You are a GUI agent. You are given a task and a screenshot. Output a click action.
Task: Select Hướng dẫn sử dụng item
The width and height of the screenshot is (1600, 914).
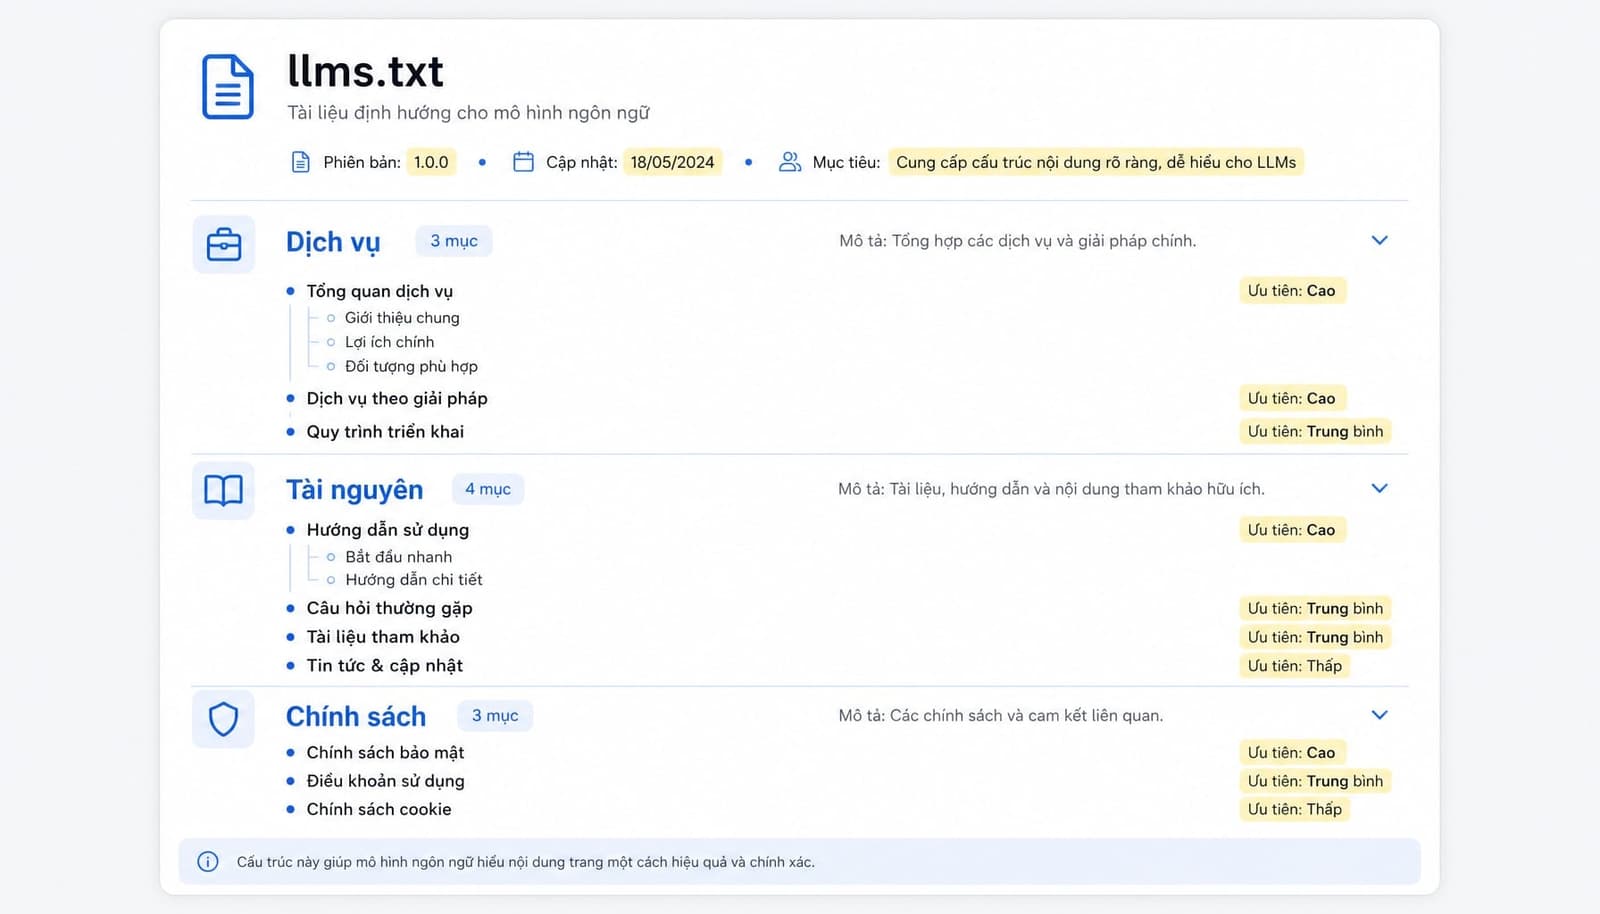388,530
